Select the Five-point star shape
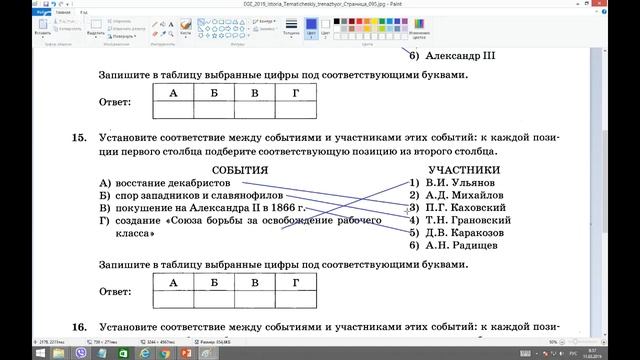Viewport: 640px width, 360px height. 215,36
